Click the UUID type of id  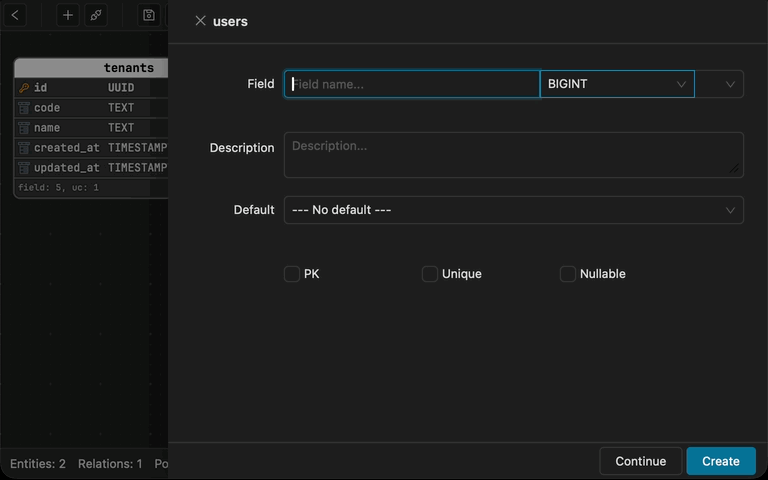tap(121, 88)
